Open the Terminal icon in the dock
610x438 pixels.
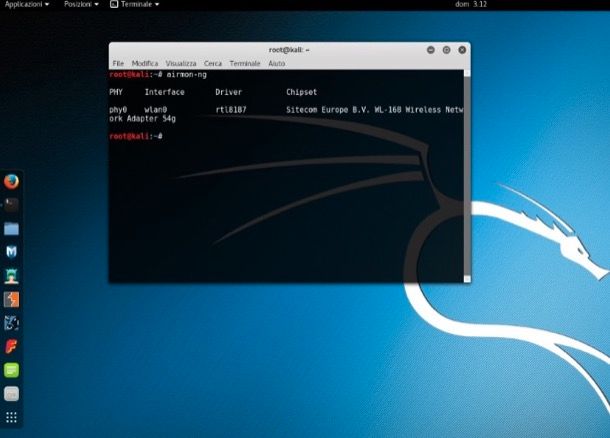click(11, 205)
